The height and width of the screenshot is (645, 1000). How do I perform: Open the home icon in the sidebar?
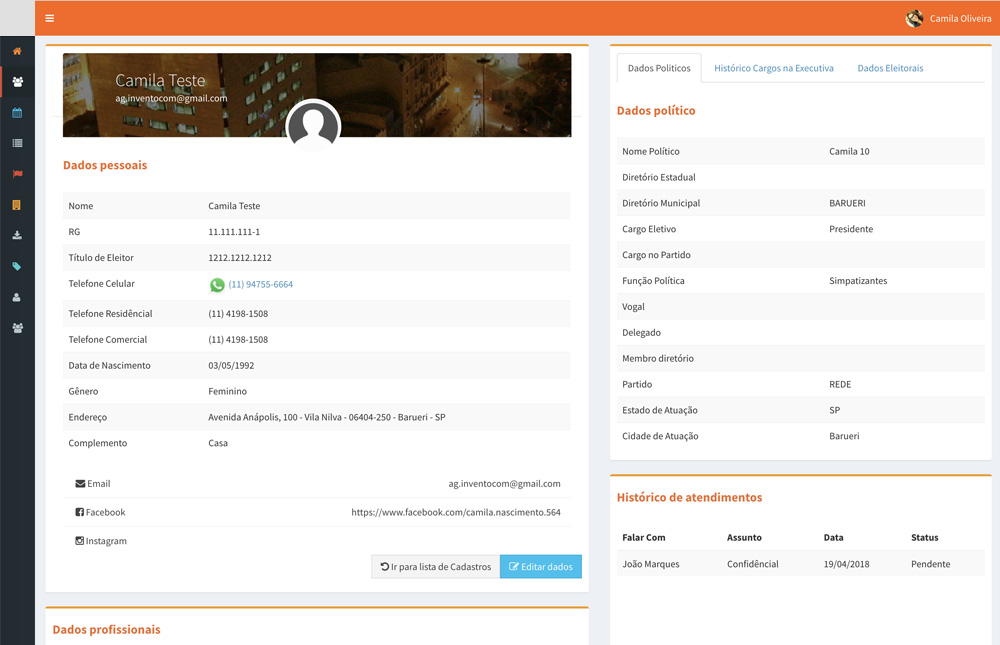17,51
